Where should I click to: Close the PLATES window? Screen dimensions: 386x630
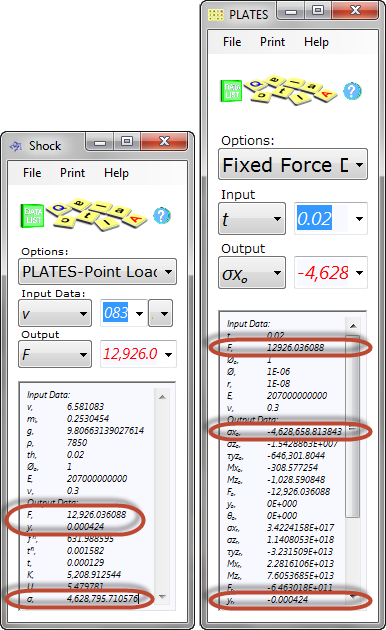click(x=355, y=10)
